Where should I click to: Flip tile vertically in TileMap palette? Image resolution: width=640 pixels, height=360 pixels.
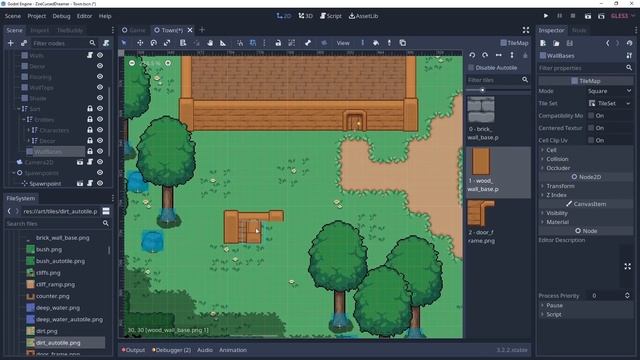click(512, 55)
